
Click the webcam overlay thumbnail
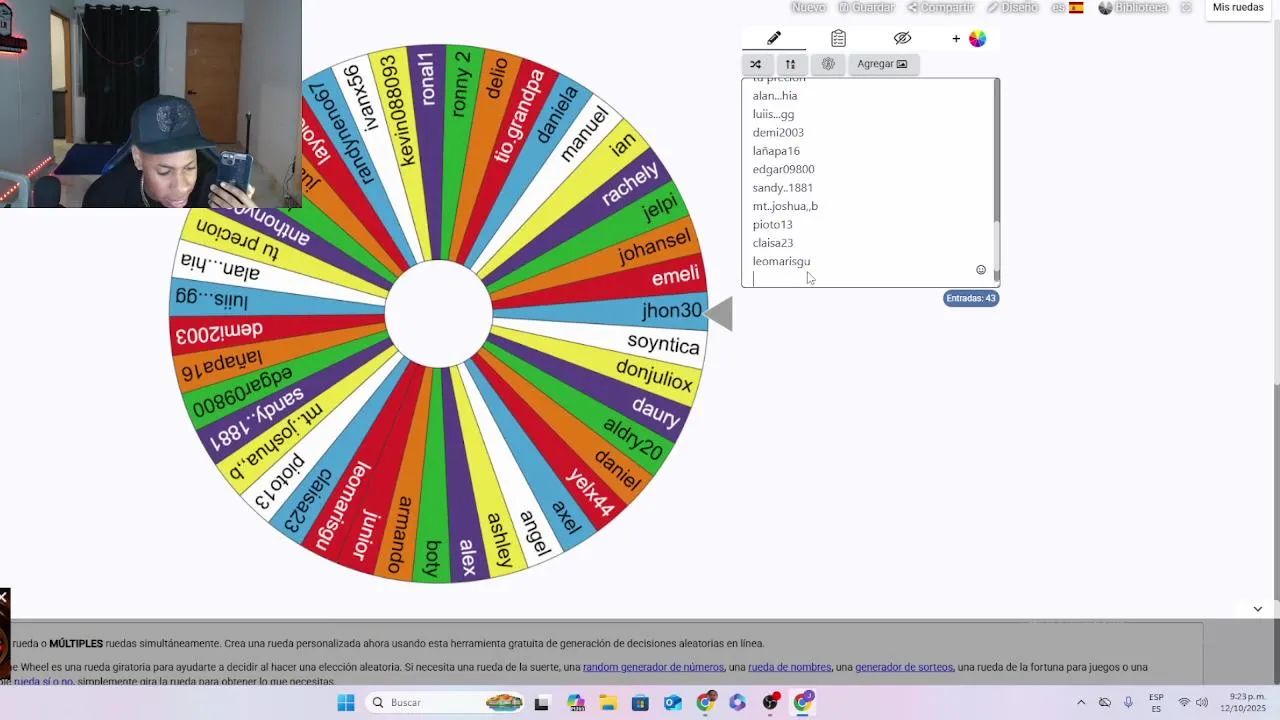[x=151, y=104]
